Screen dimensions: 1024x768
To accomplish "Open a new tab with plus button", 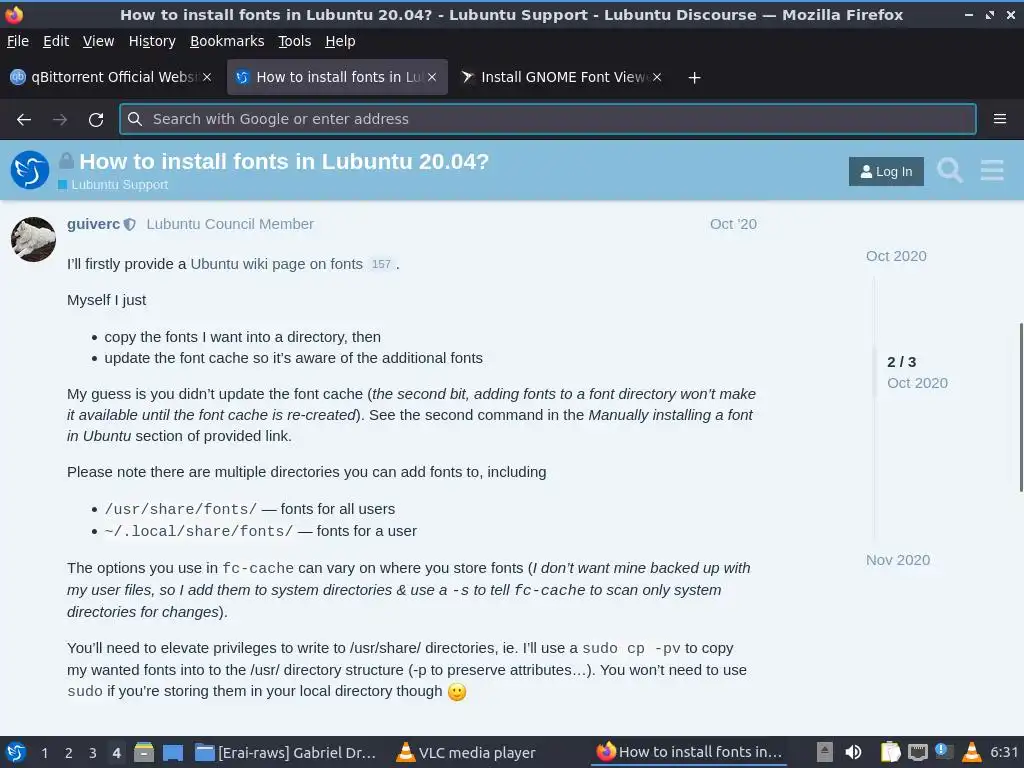I will [694, 78].
